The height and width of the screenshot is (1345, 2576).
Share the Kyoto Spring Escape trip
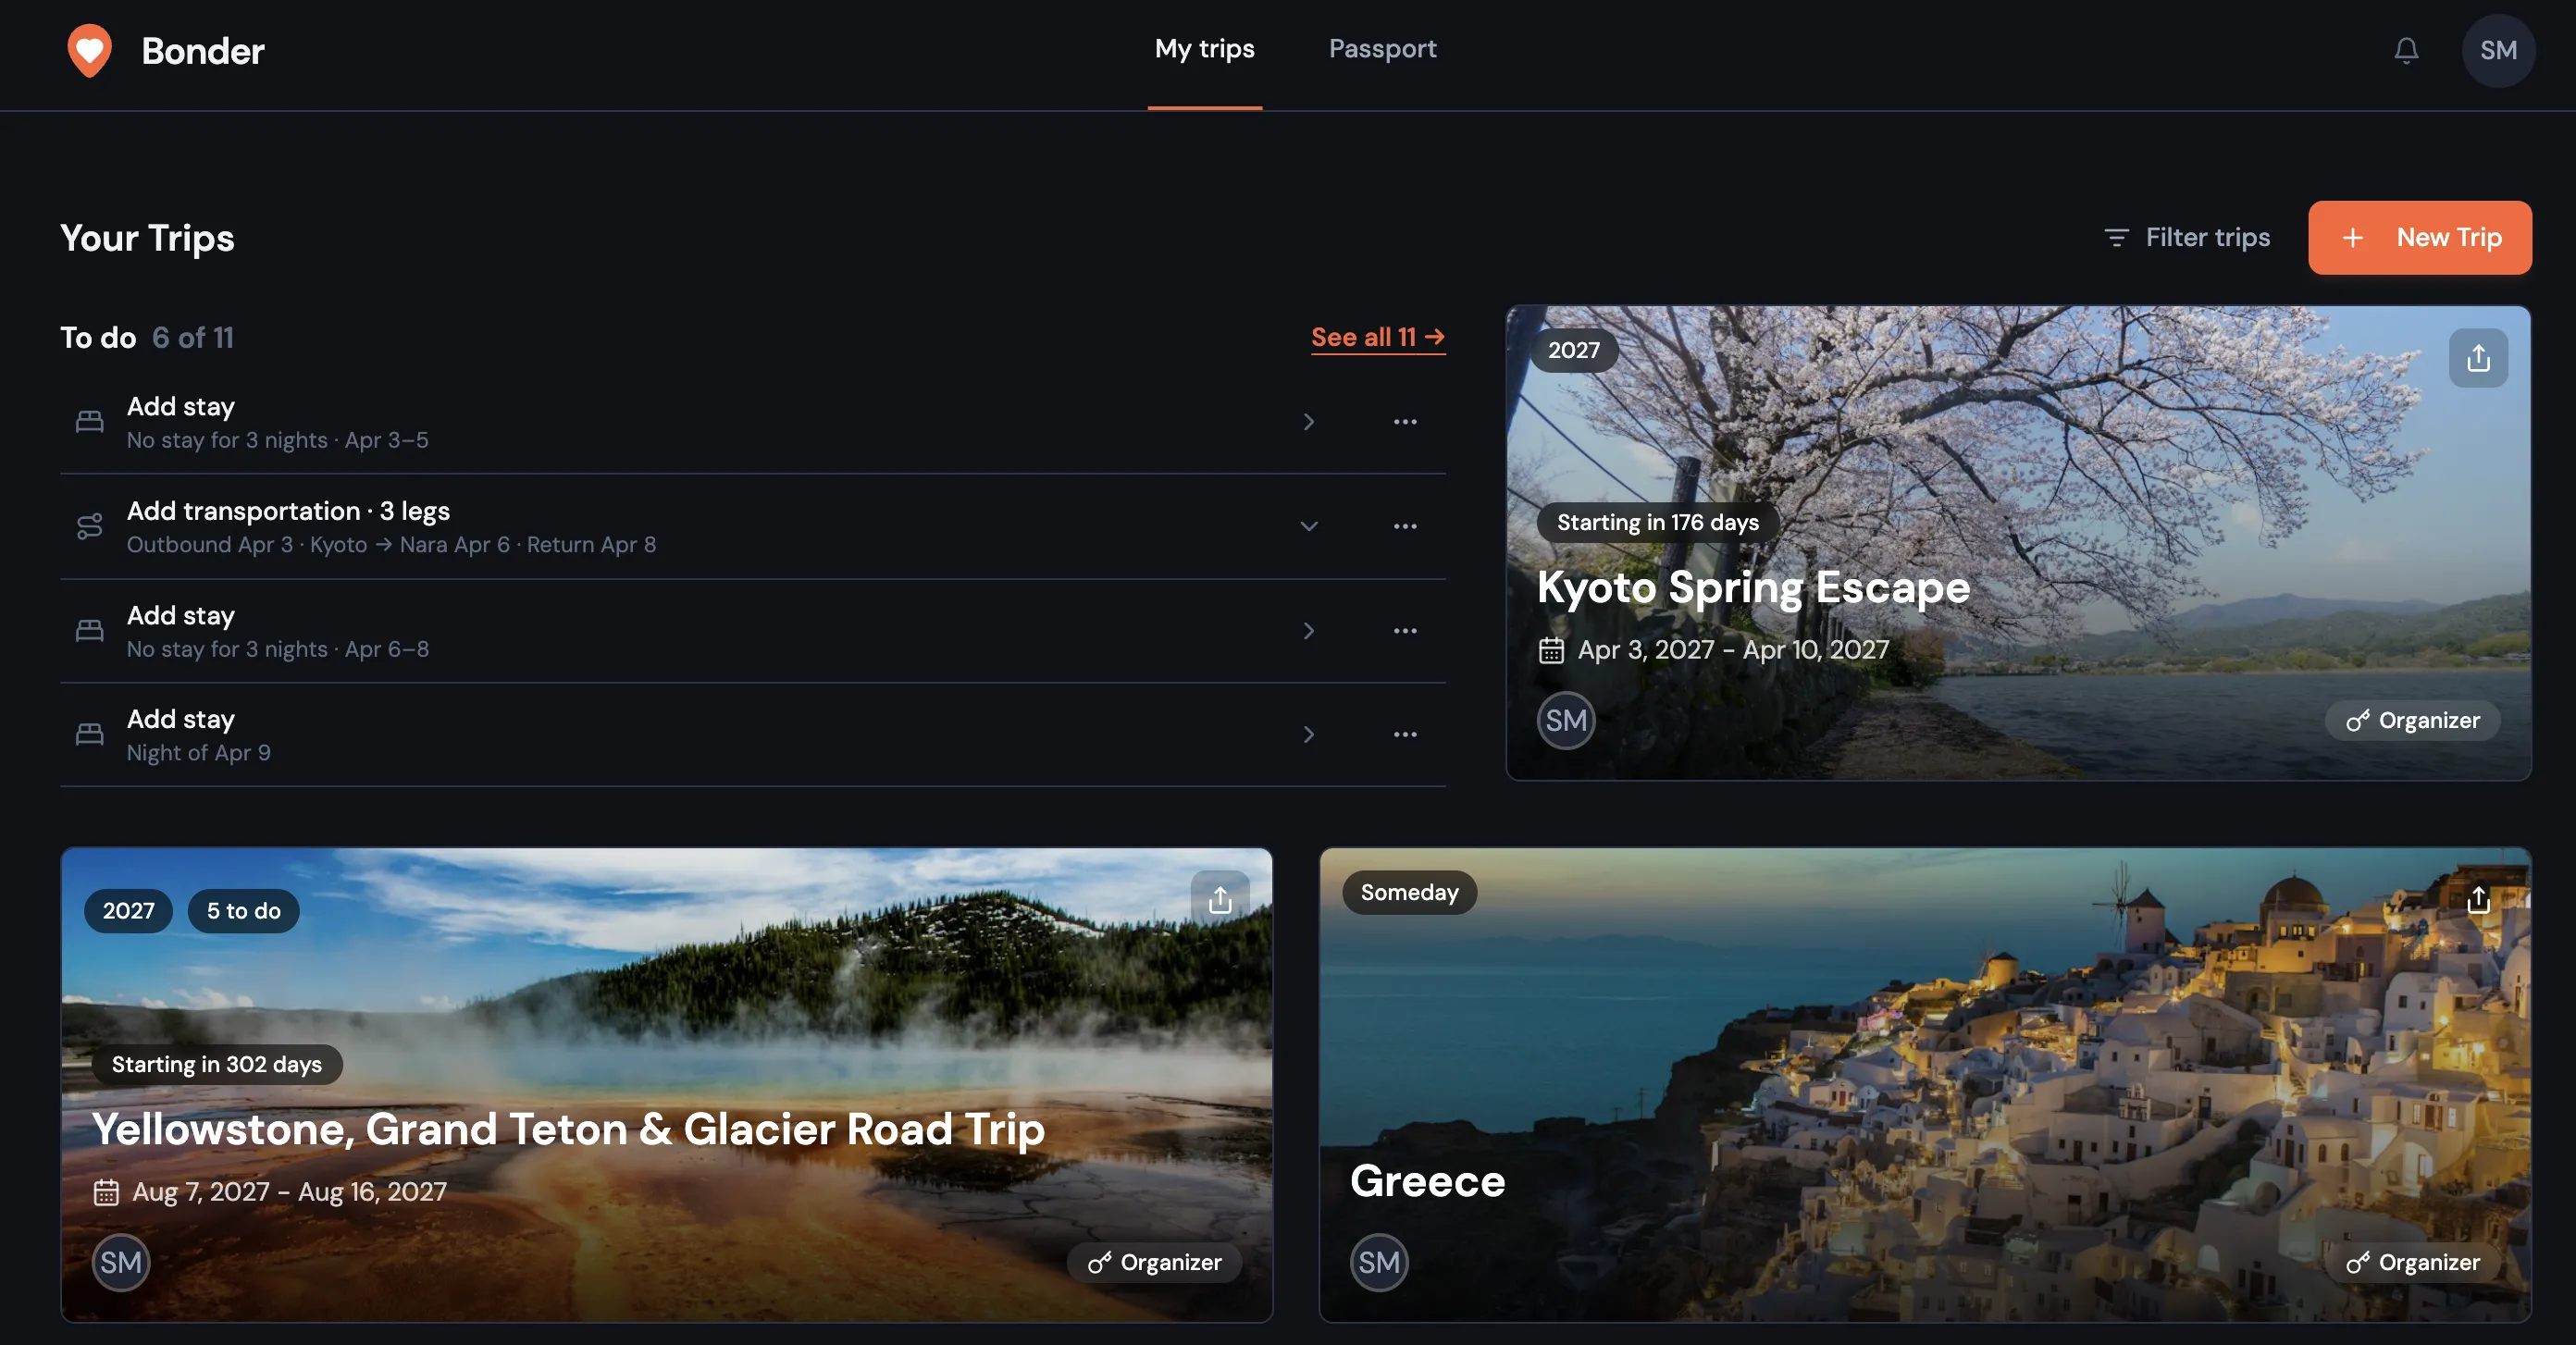tap(2478, 358)
